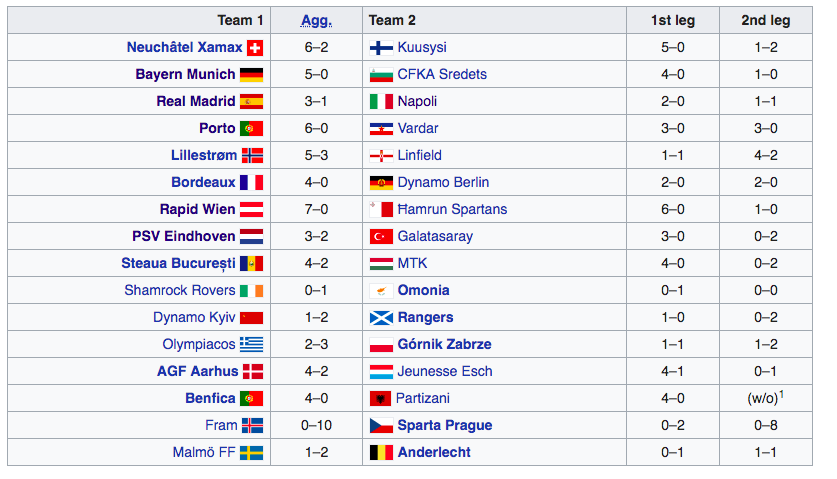Click the Finnish flag beside Kuusysi
This screenshot has width=837, height=479.
pos(381,48)
